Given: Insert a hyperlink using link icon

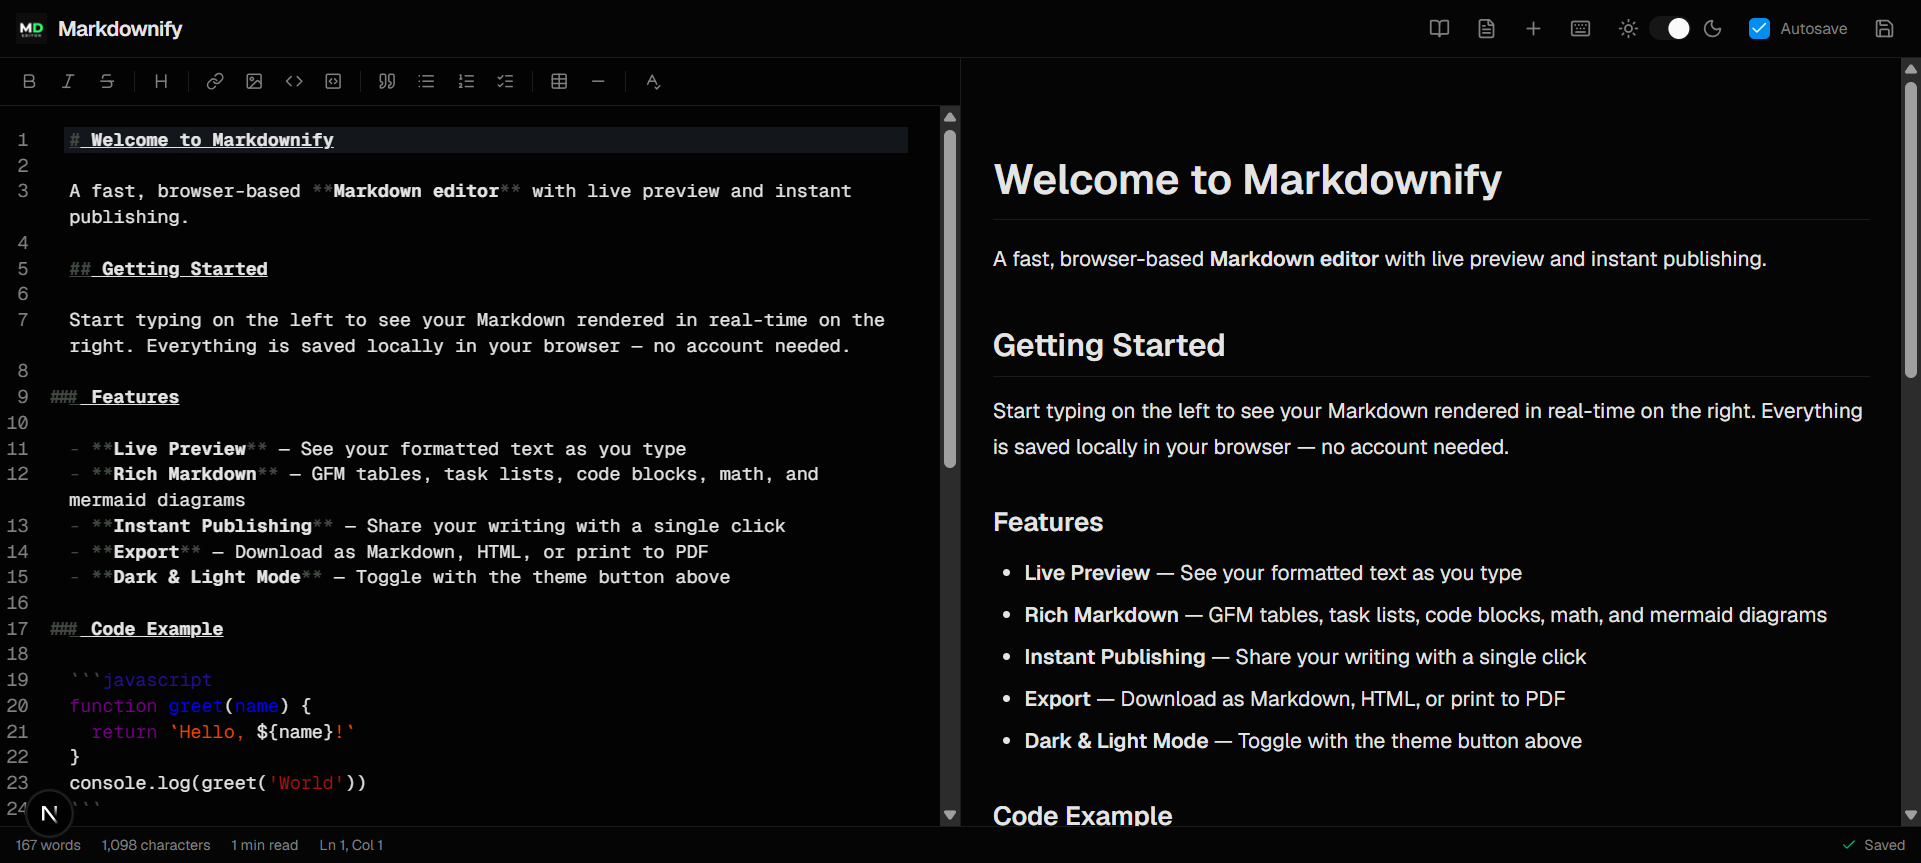Looking at the screenshot, I should click(215, 82).
